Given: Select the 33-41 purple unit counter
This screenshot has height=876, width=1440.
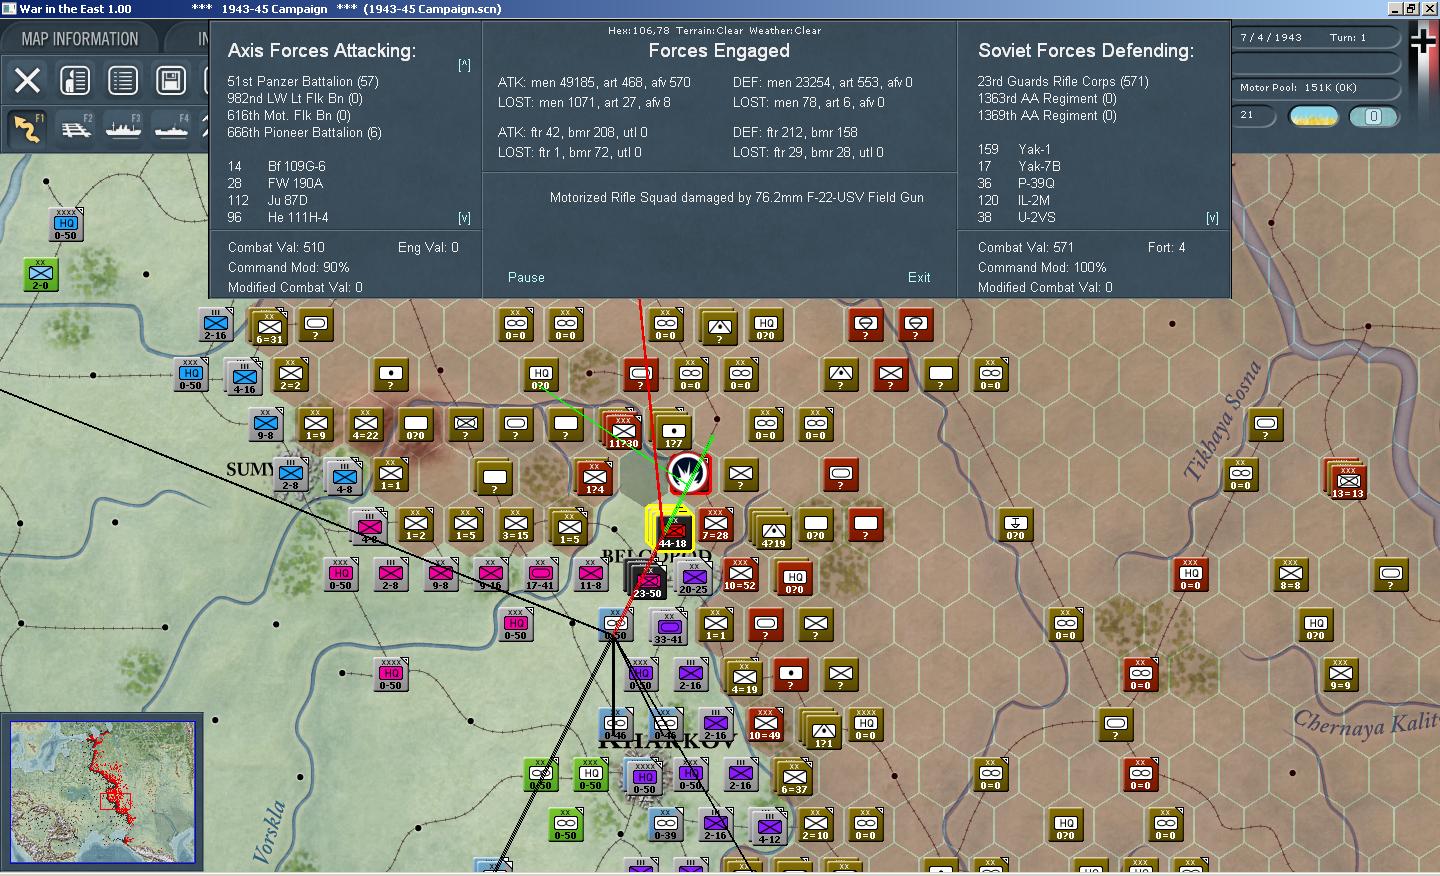Looking at the screenshot, I should click(668, 628).
